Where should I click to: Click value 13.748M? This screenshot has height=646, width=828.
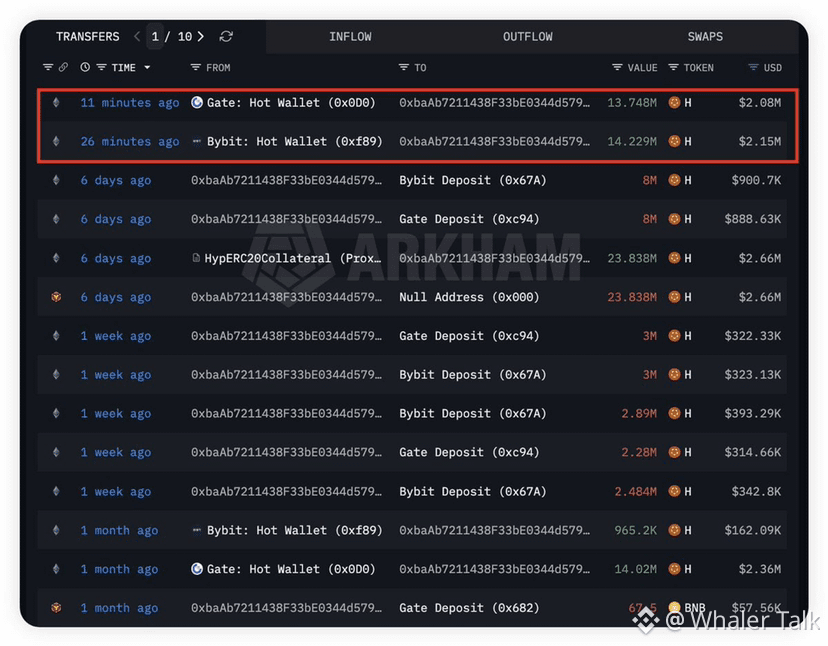pos(632,102)
